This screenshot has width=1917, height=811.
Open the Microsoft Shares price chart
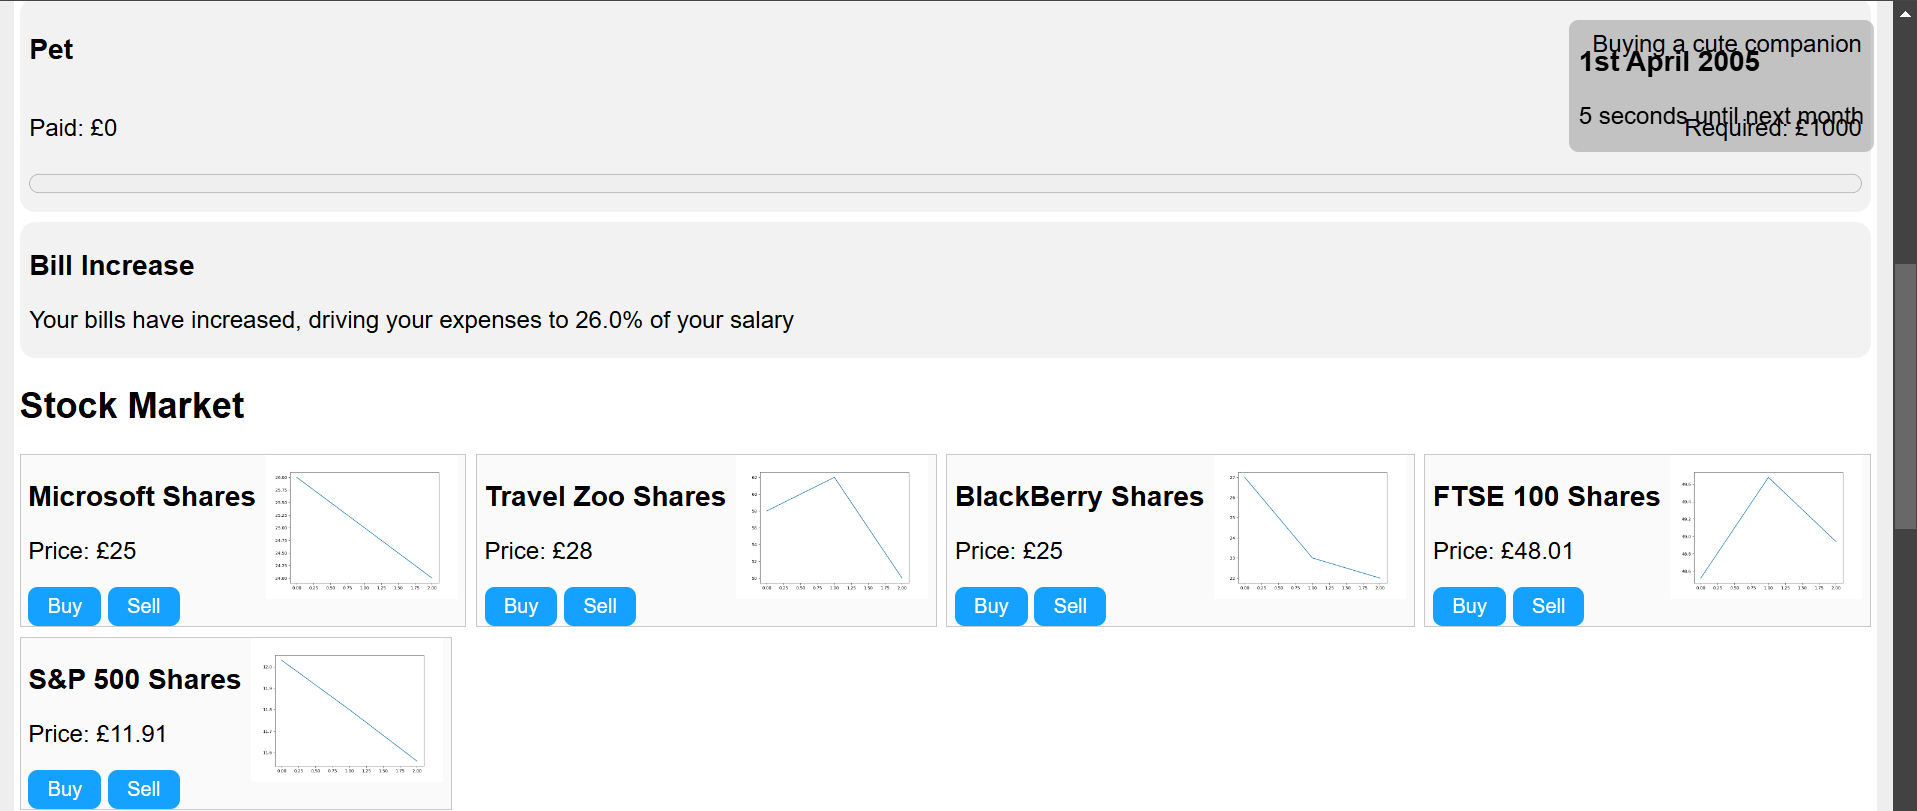click(362, 528)
